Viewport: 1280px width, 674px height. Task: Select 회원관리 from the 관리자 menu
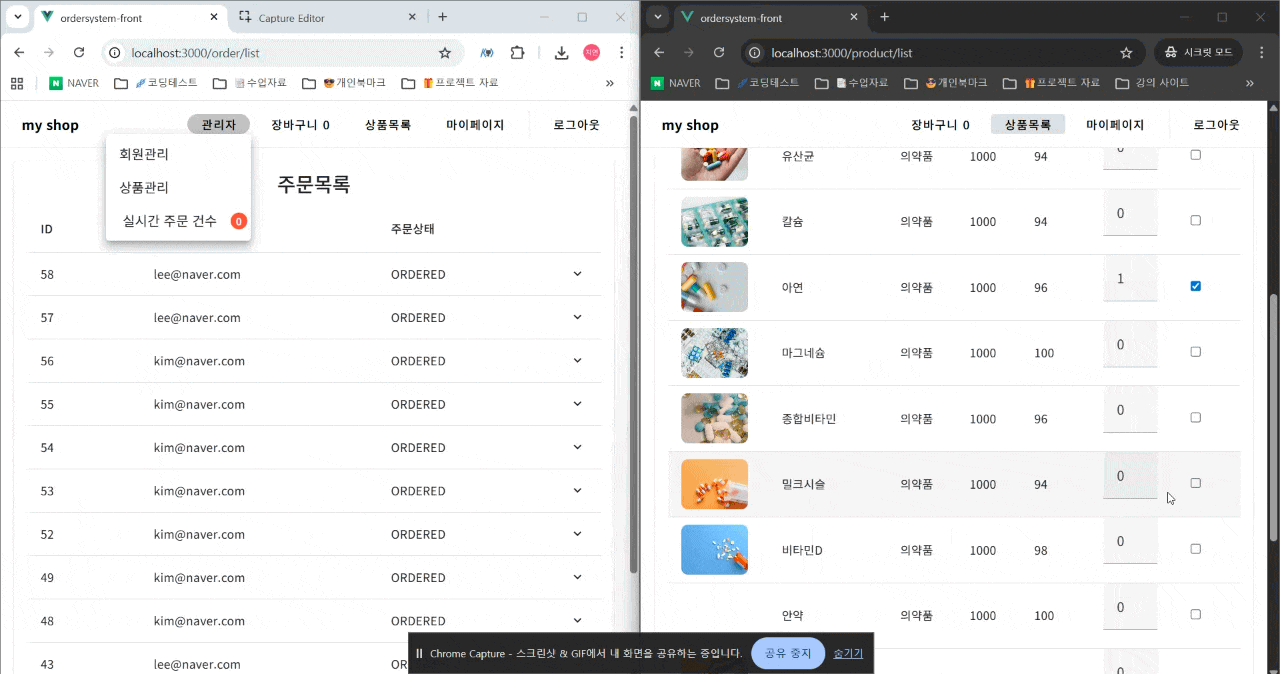coord(178,154)
